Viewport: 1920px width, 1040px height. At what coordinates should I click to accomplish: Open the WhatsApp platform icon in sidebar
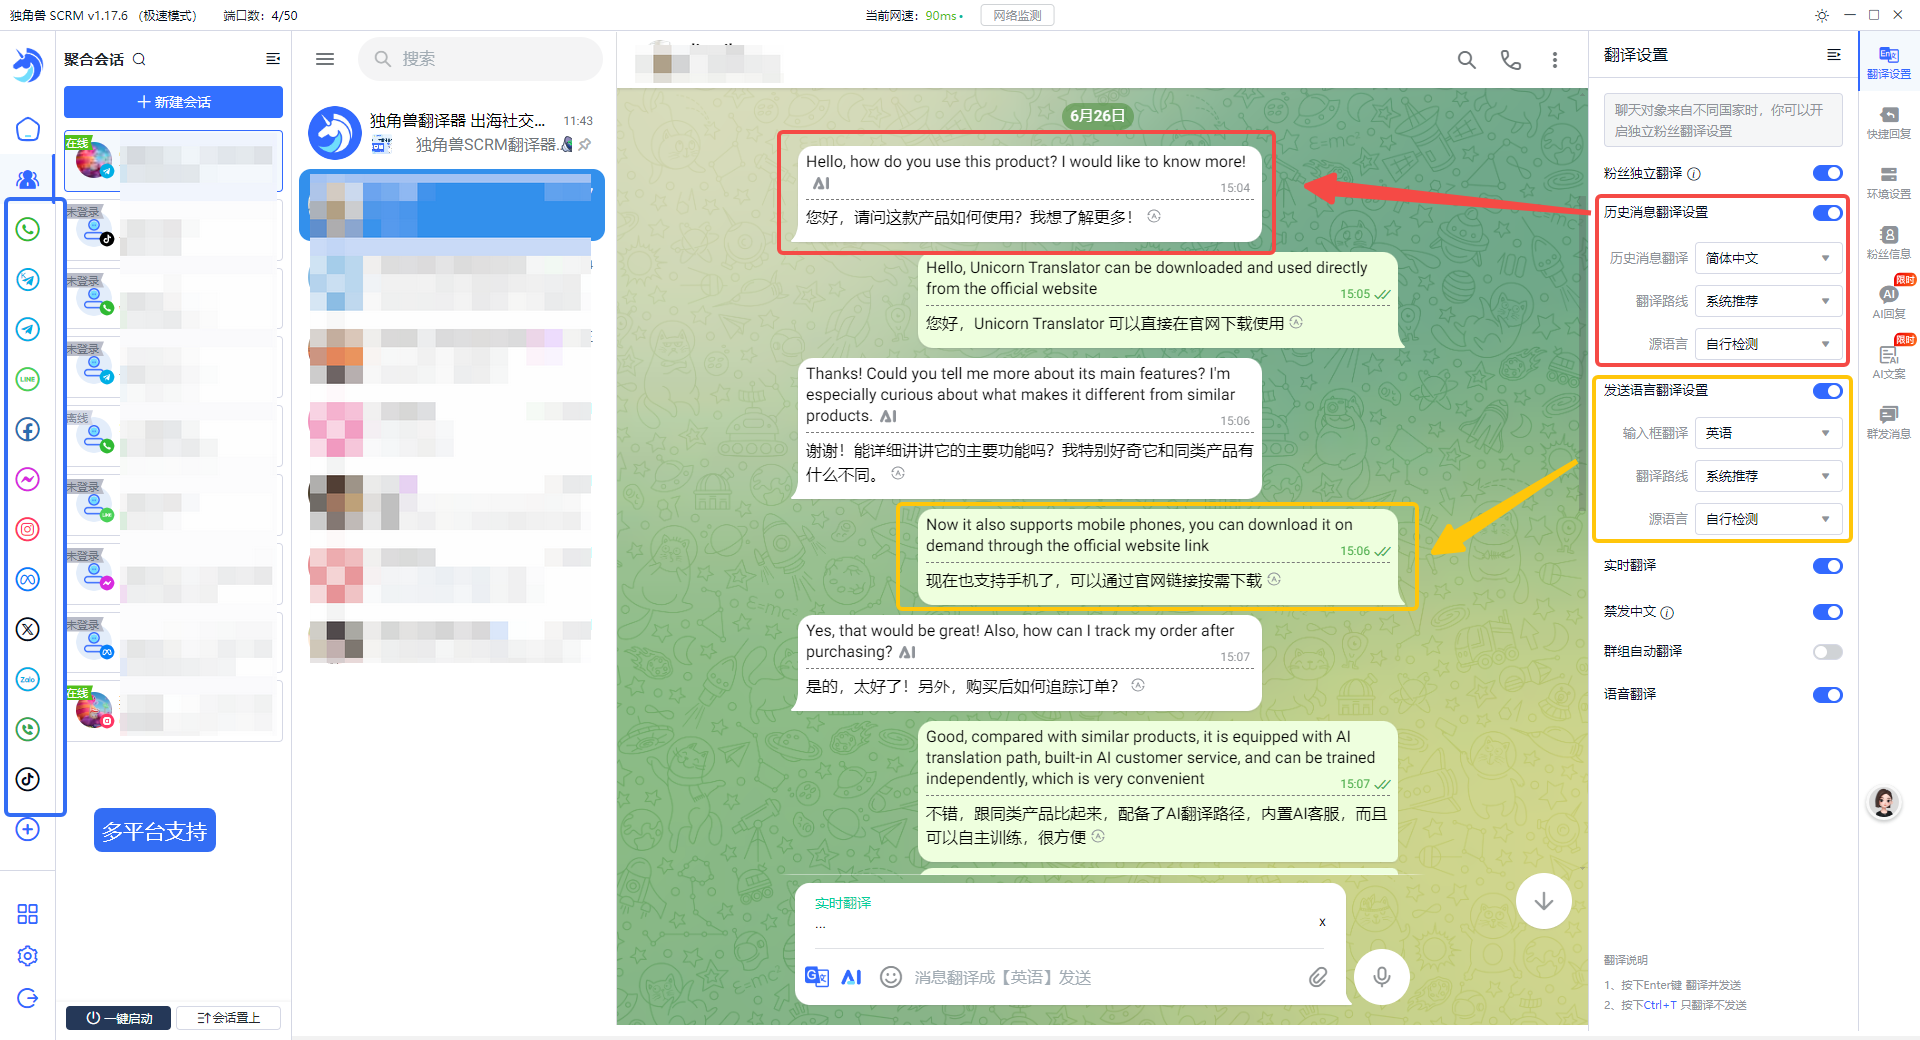(28, 229)
